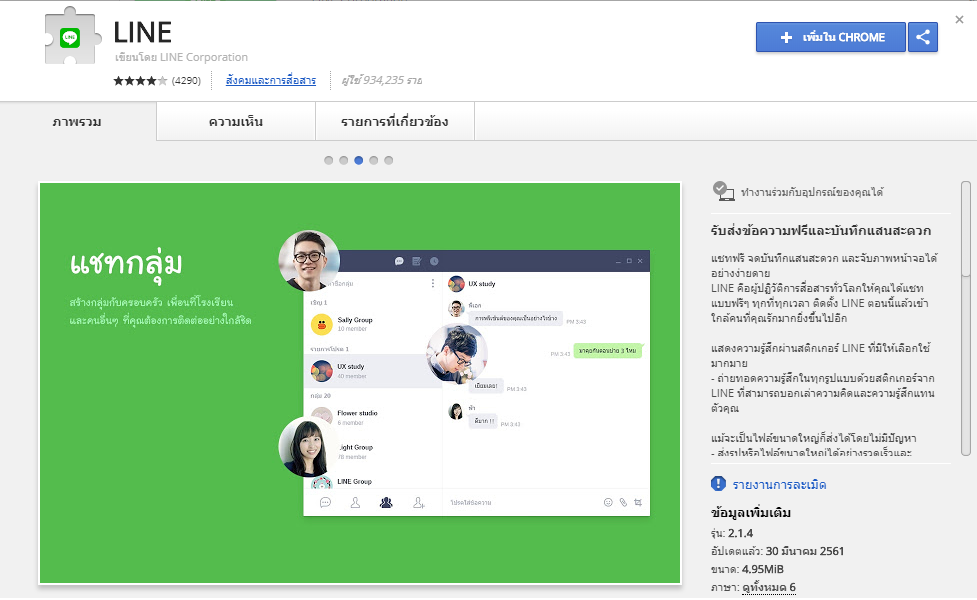Click the Sally Group duck avatar
This screenshot has width=977, height=600.
tap(322, 324)
